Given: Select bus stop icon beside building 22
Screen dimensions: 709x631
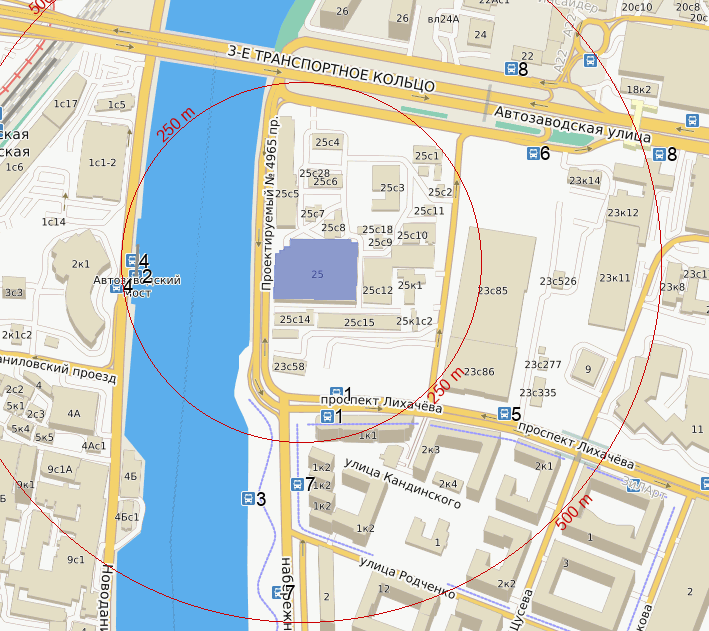Looking at the screenshot, I should coord(511,69).
